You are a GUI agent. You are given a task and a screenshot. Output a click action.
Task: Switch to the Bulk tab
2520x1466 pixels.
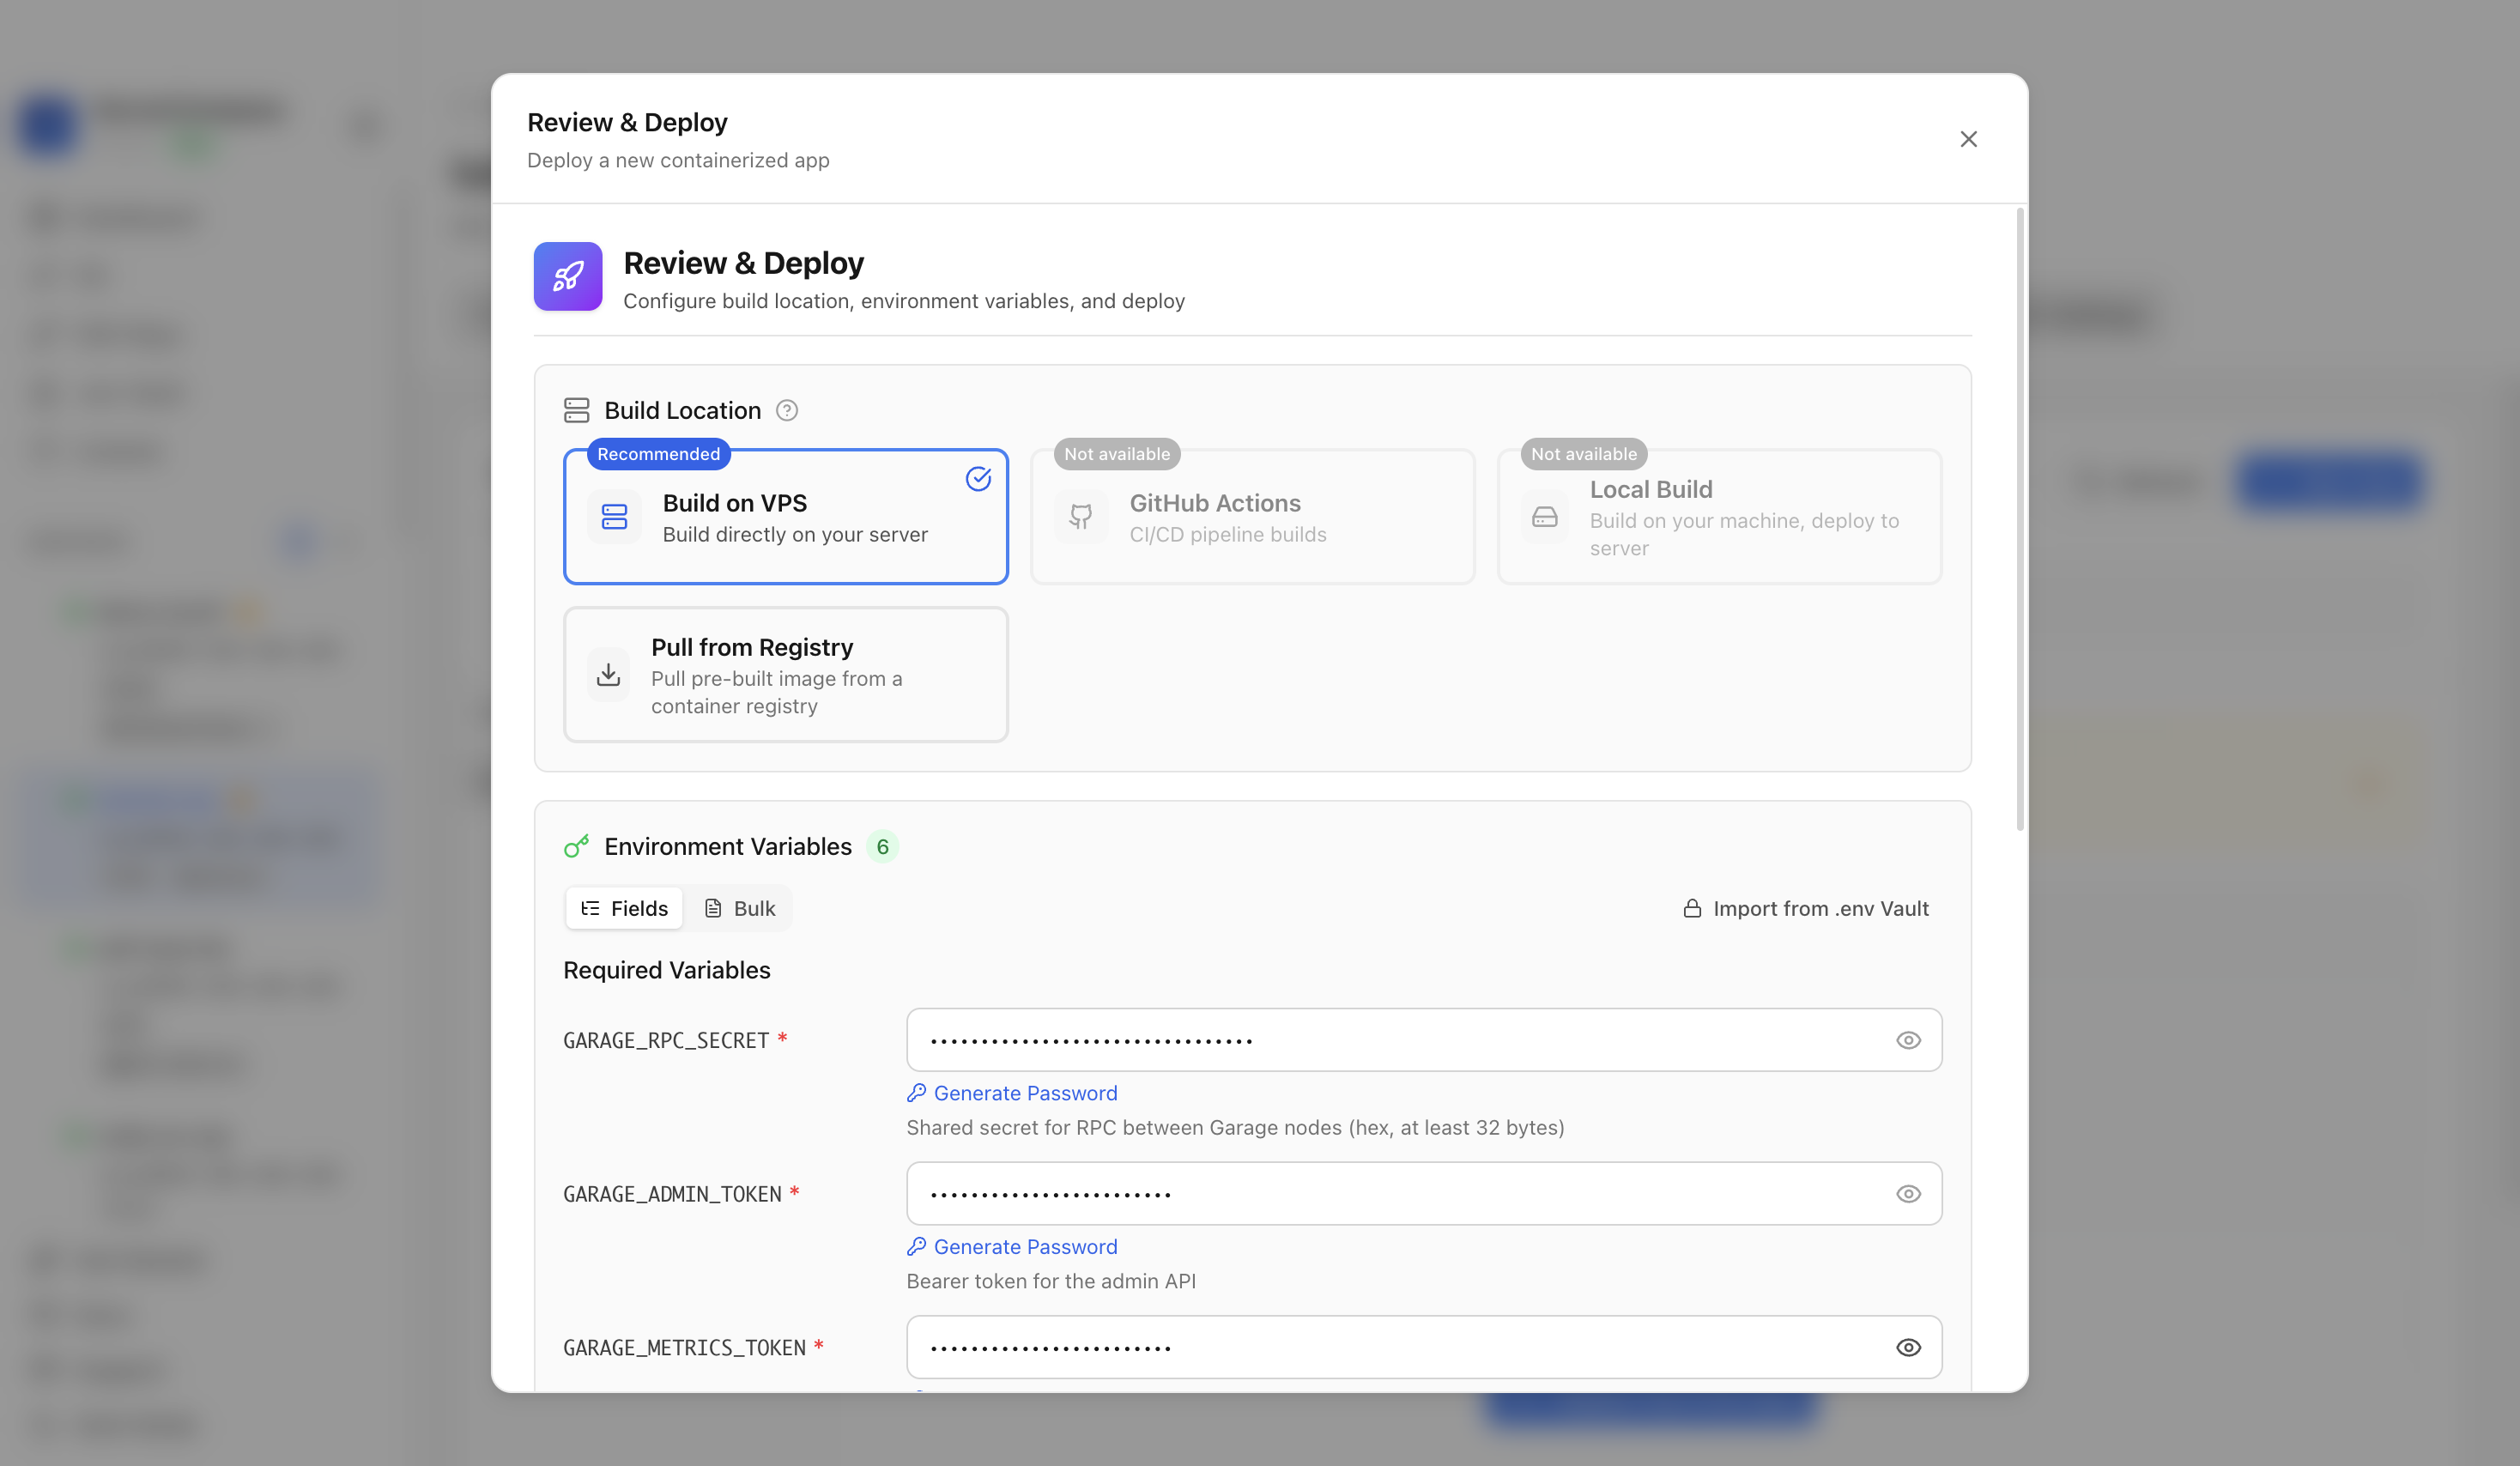(740, 908)
